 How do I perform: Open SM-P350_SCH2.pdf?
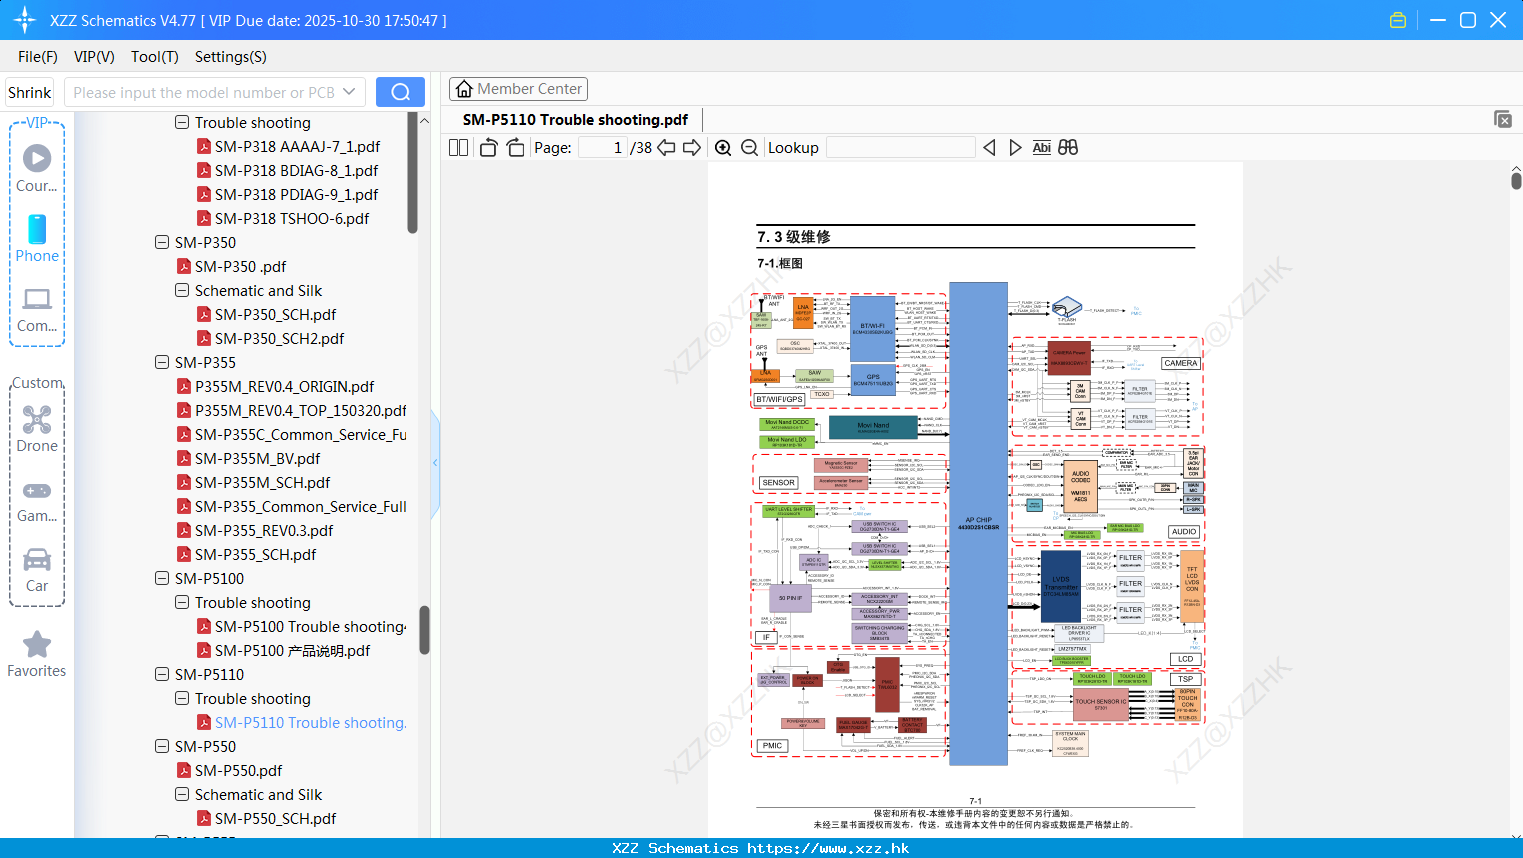279,338
